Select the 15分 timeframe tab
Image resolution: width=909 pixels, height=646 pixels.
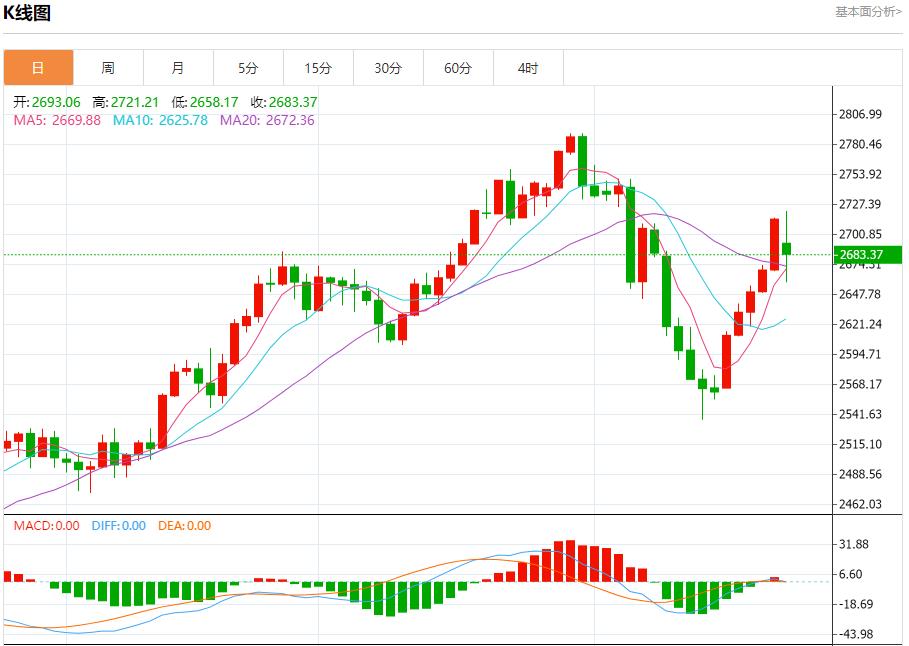pos(318,68)
